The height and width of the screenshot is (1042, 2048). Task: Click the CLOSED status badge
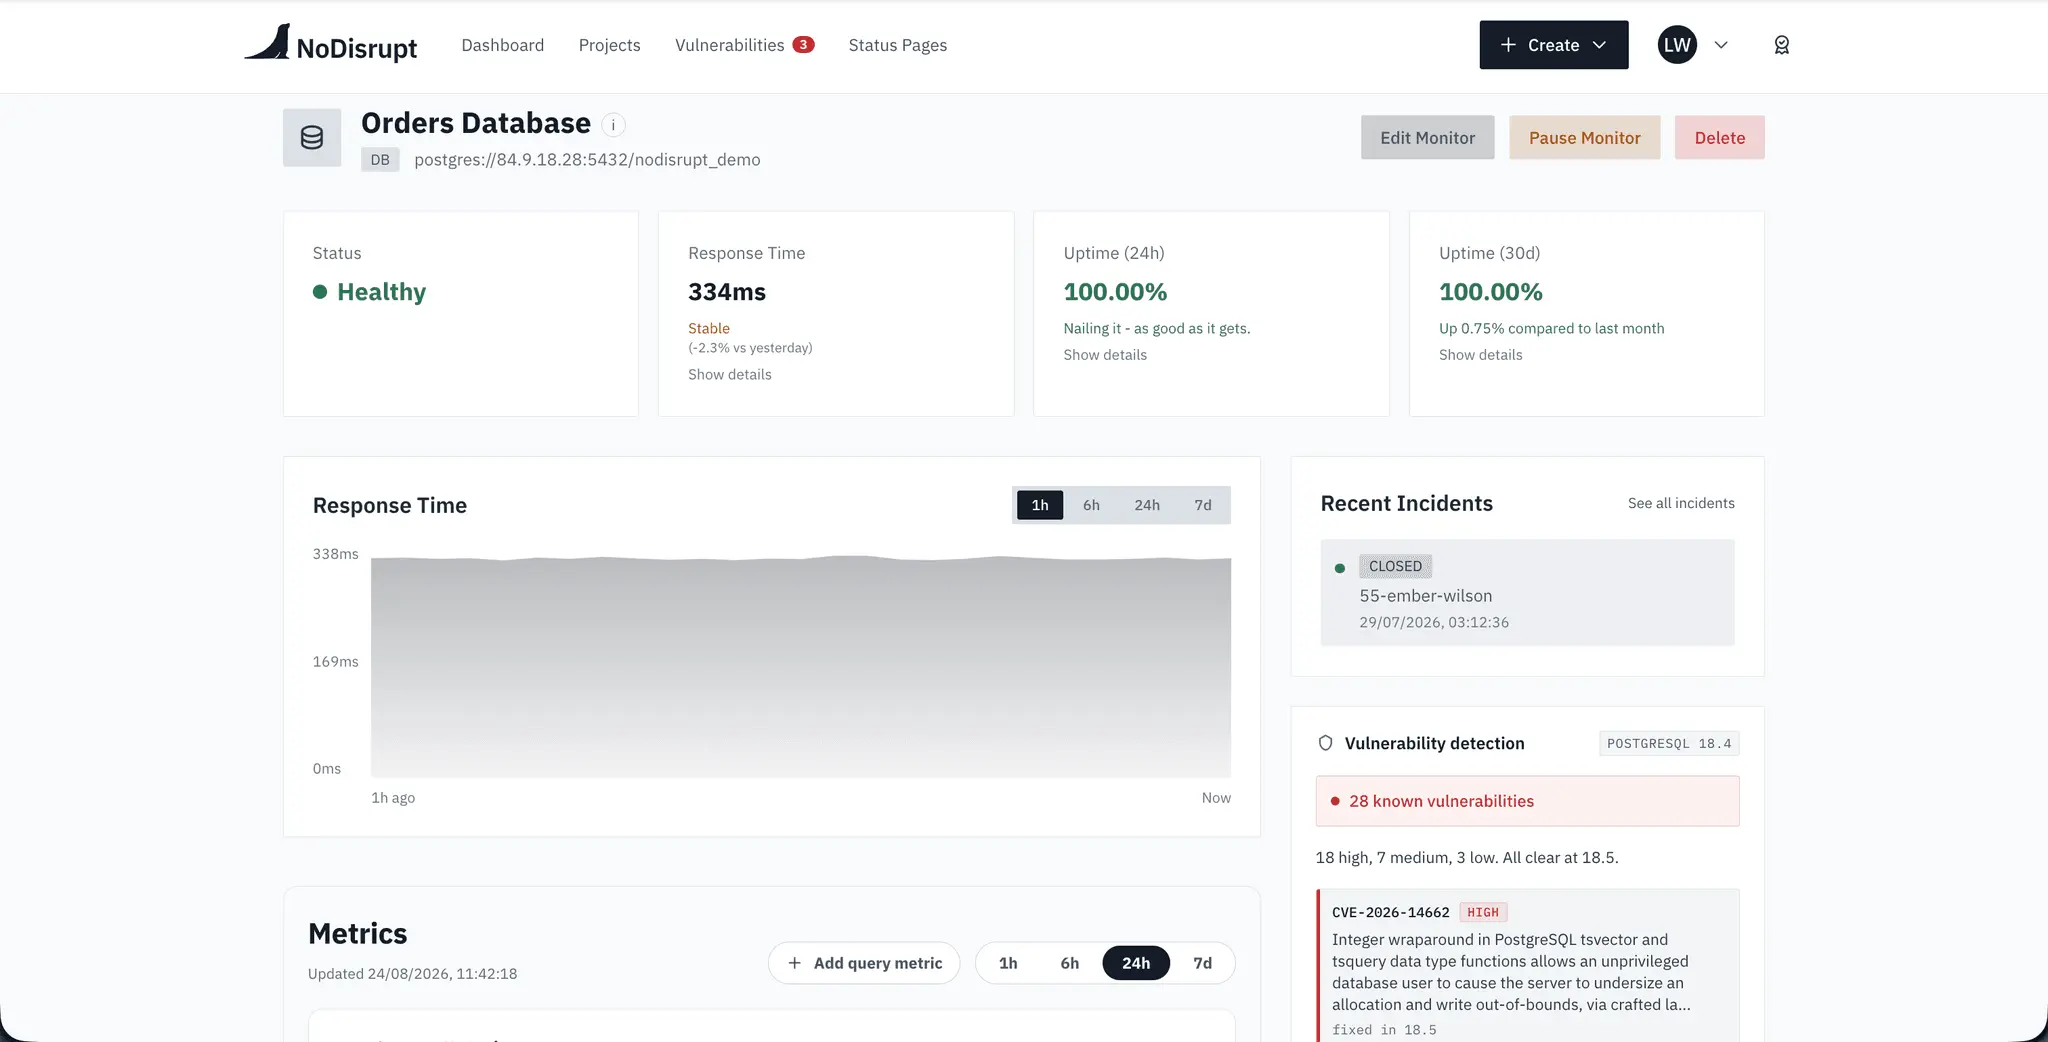point(1395,566)
